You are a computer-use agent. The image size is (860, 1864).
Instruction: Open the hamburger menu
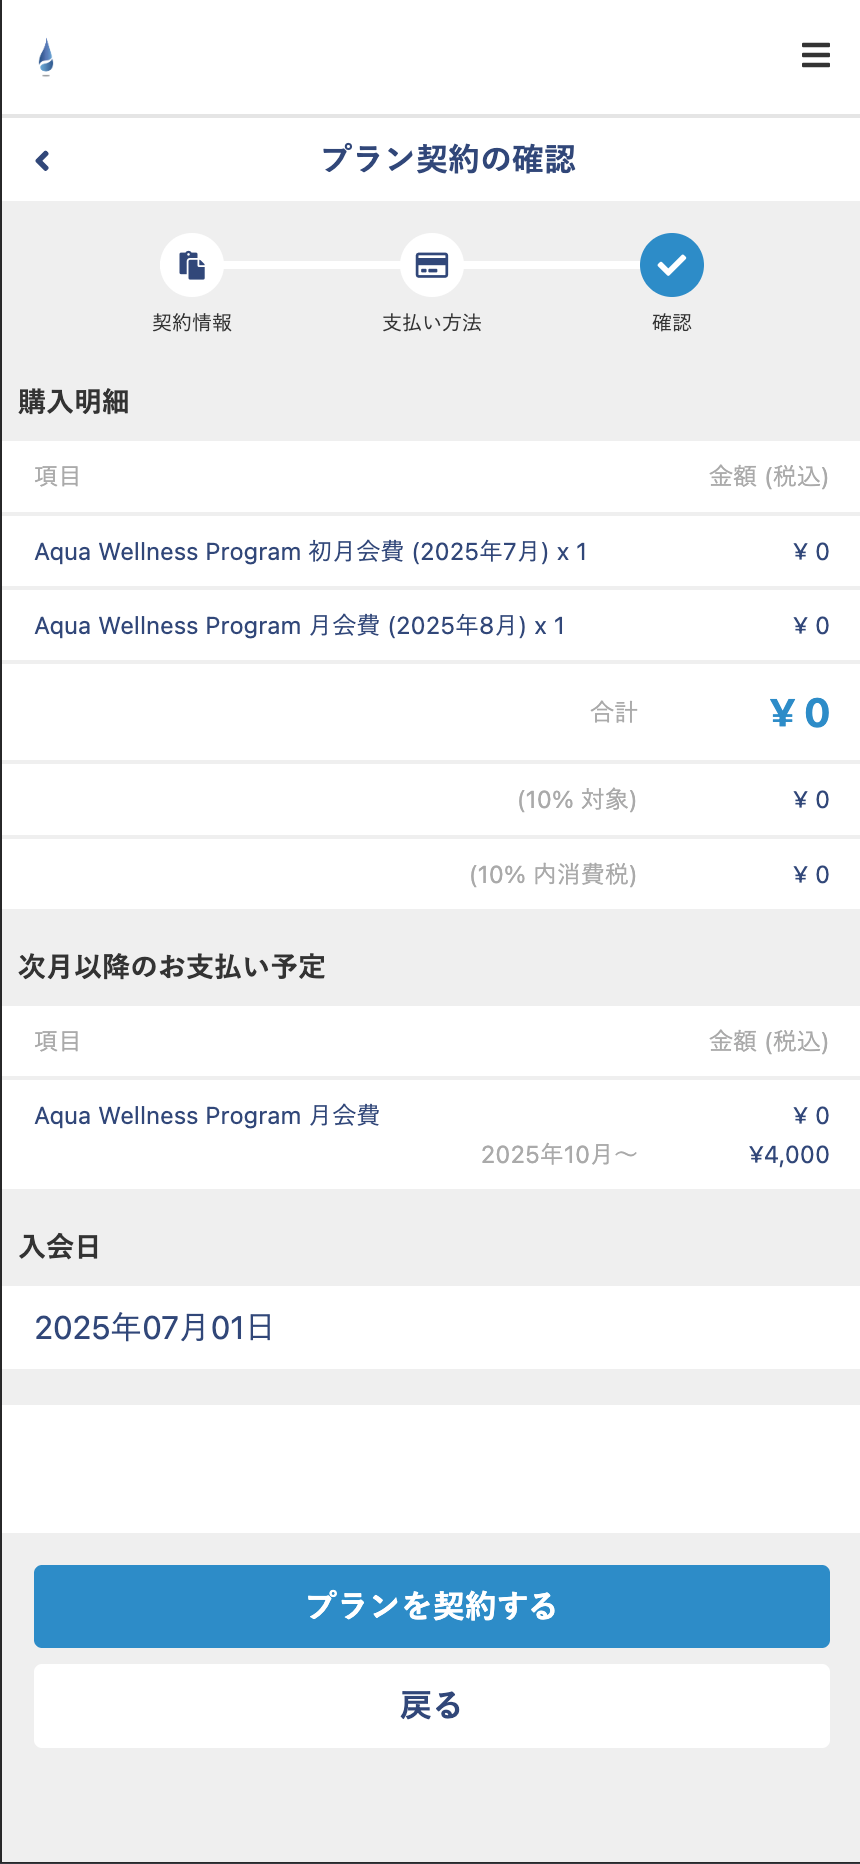(x=816, y=55)
